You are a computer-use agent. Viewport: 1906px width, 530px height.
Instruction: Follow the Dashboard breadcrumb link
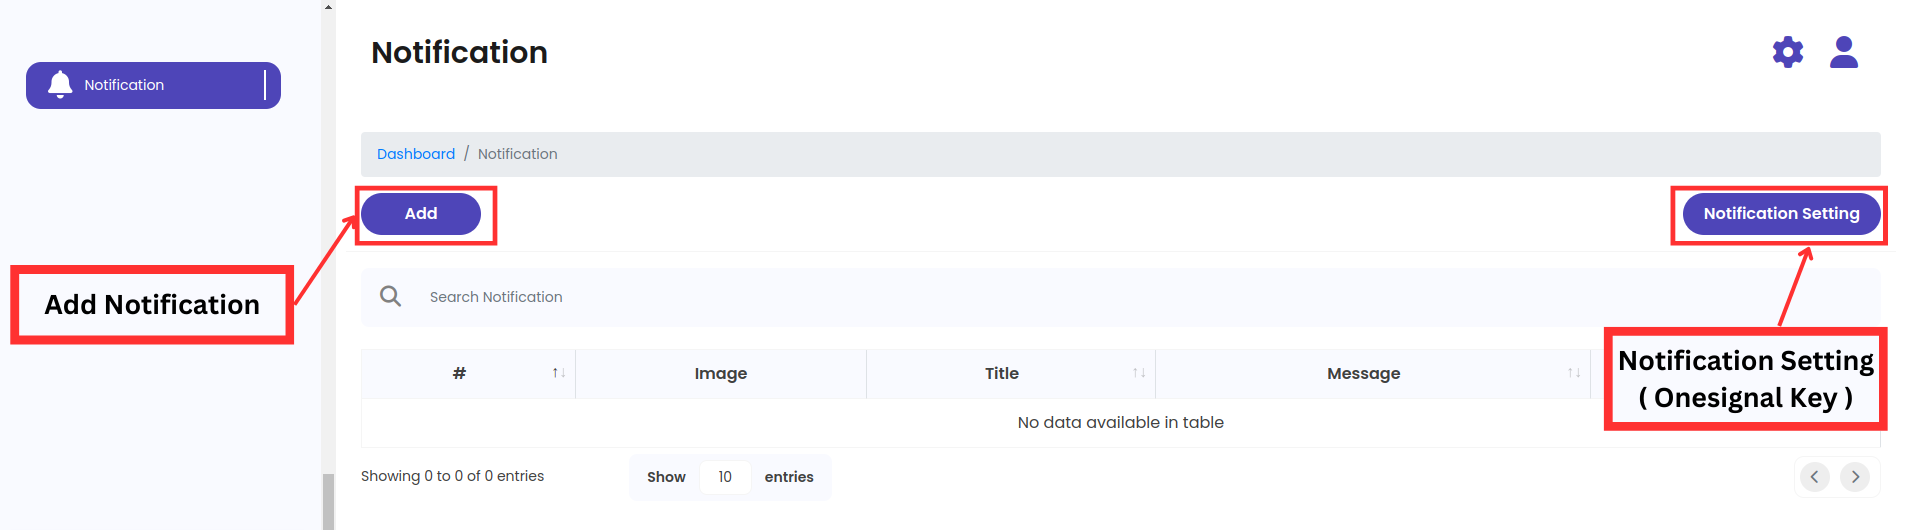[x=416, y=154]
